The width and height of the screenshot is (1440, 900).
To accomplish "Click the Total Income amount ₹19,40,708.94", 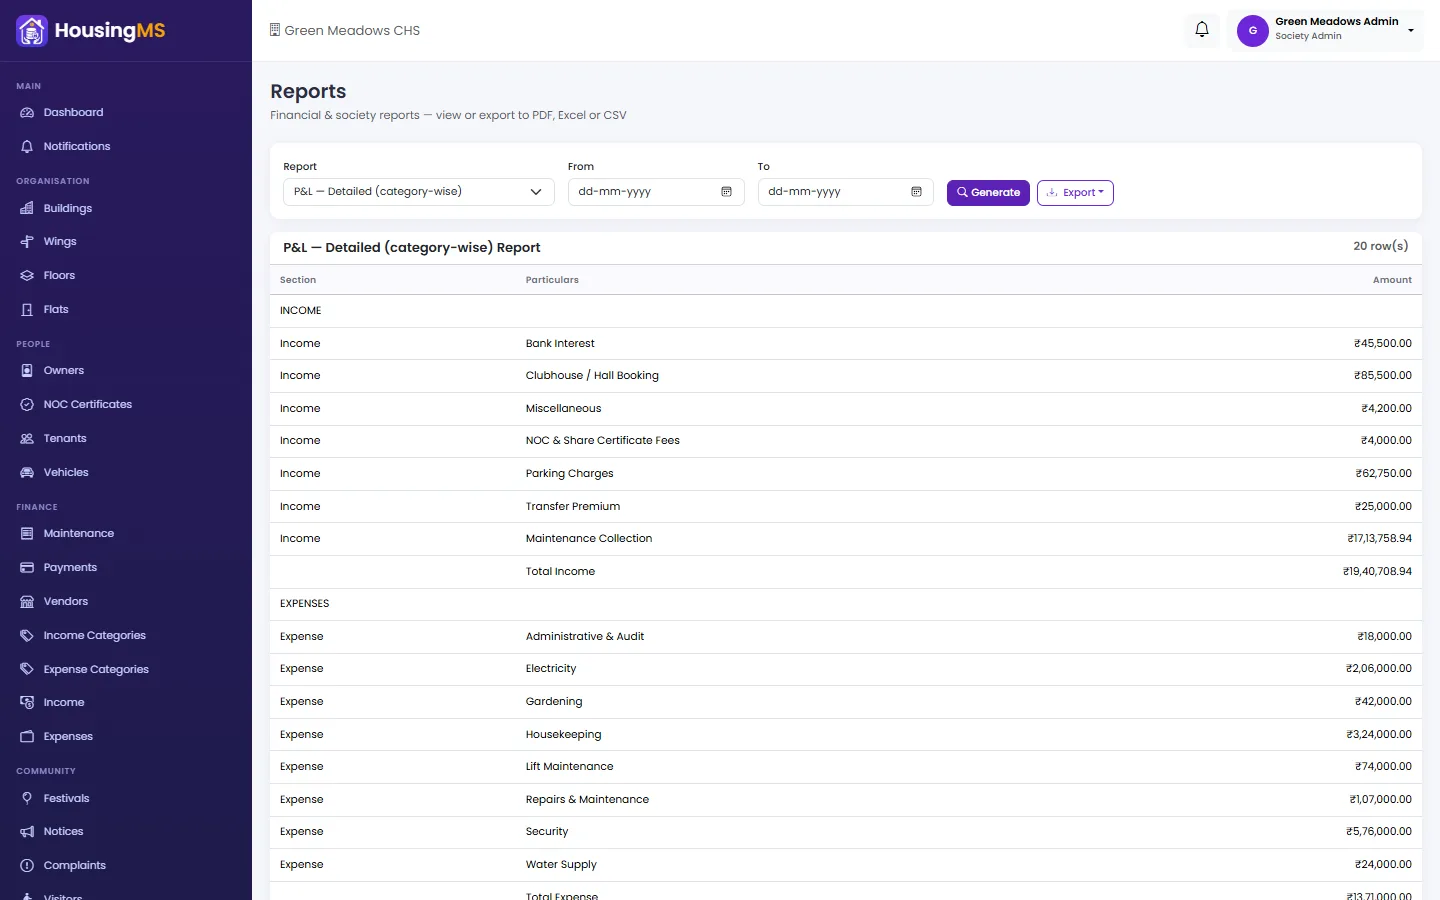I will click(x=1377, y=572).
